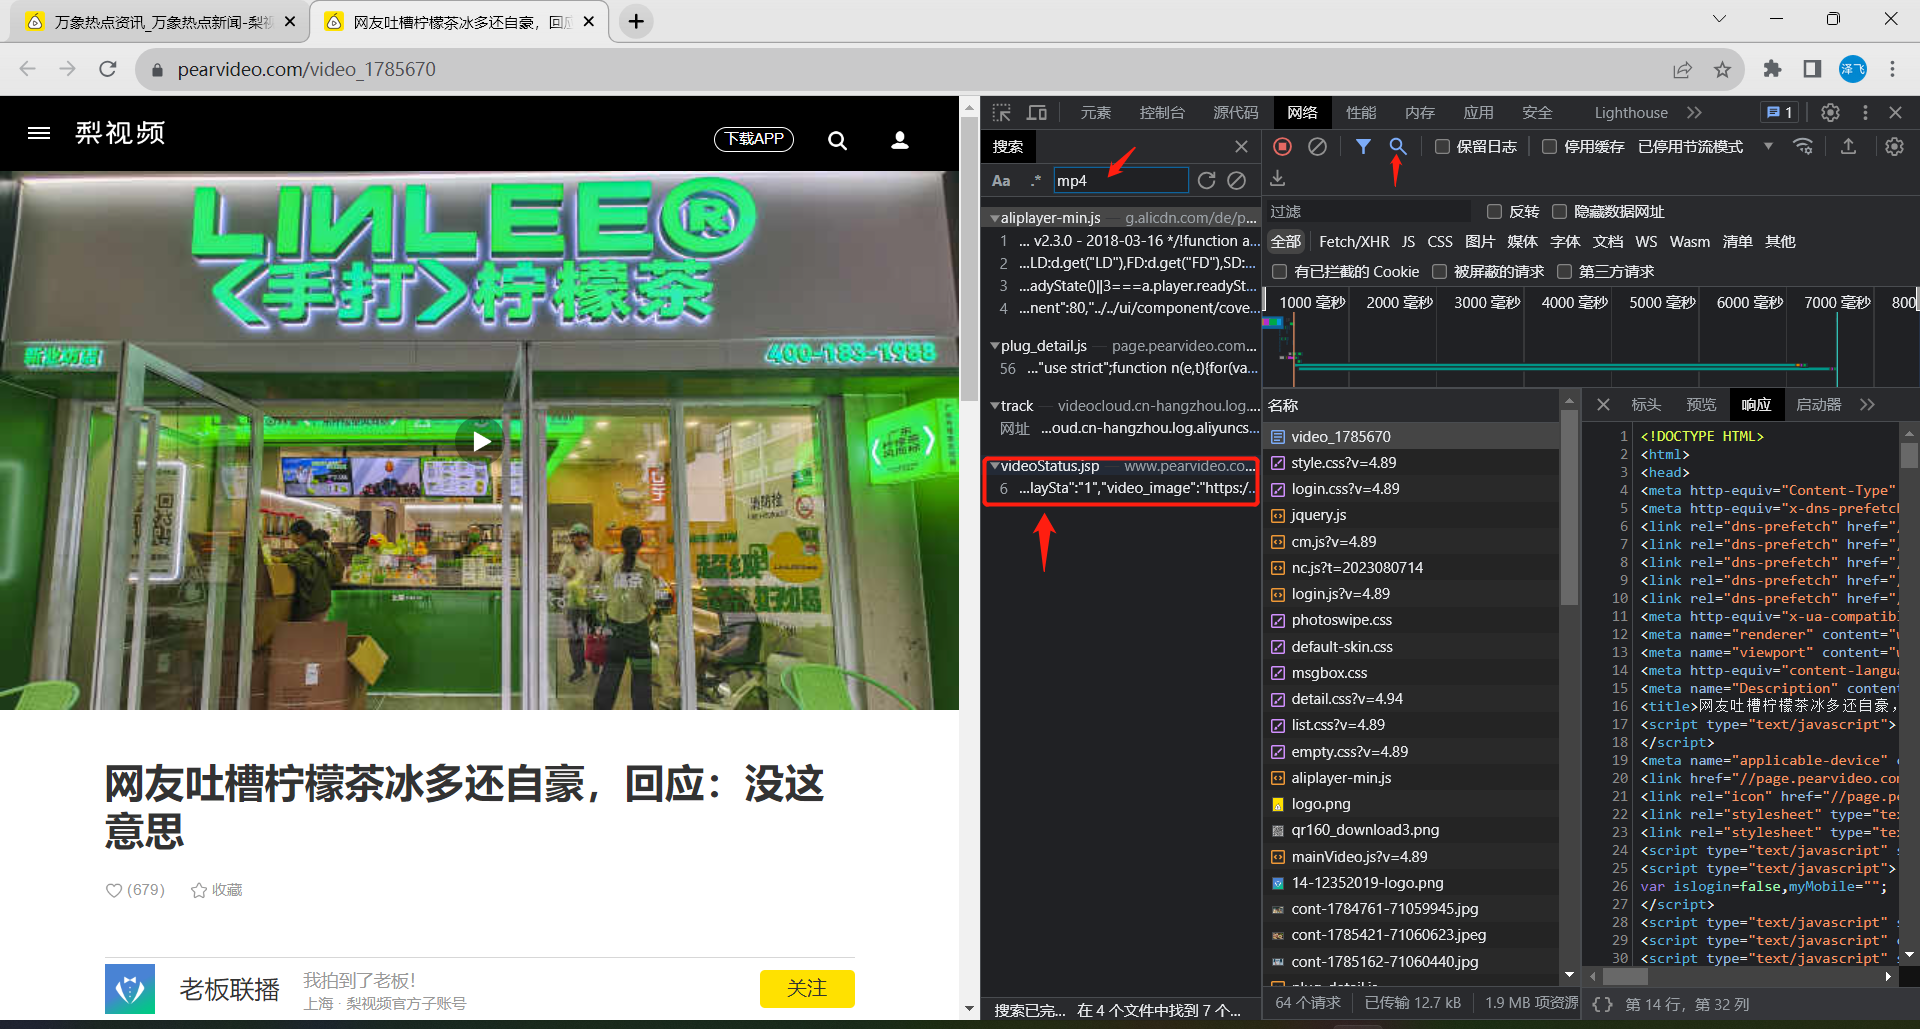Click the download APP button
This screenshot has height=1029, width=1920.
[x=754, y=139]
